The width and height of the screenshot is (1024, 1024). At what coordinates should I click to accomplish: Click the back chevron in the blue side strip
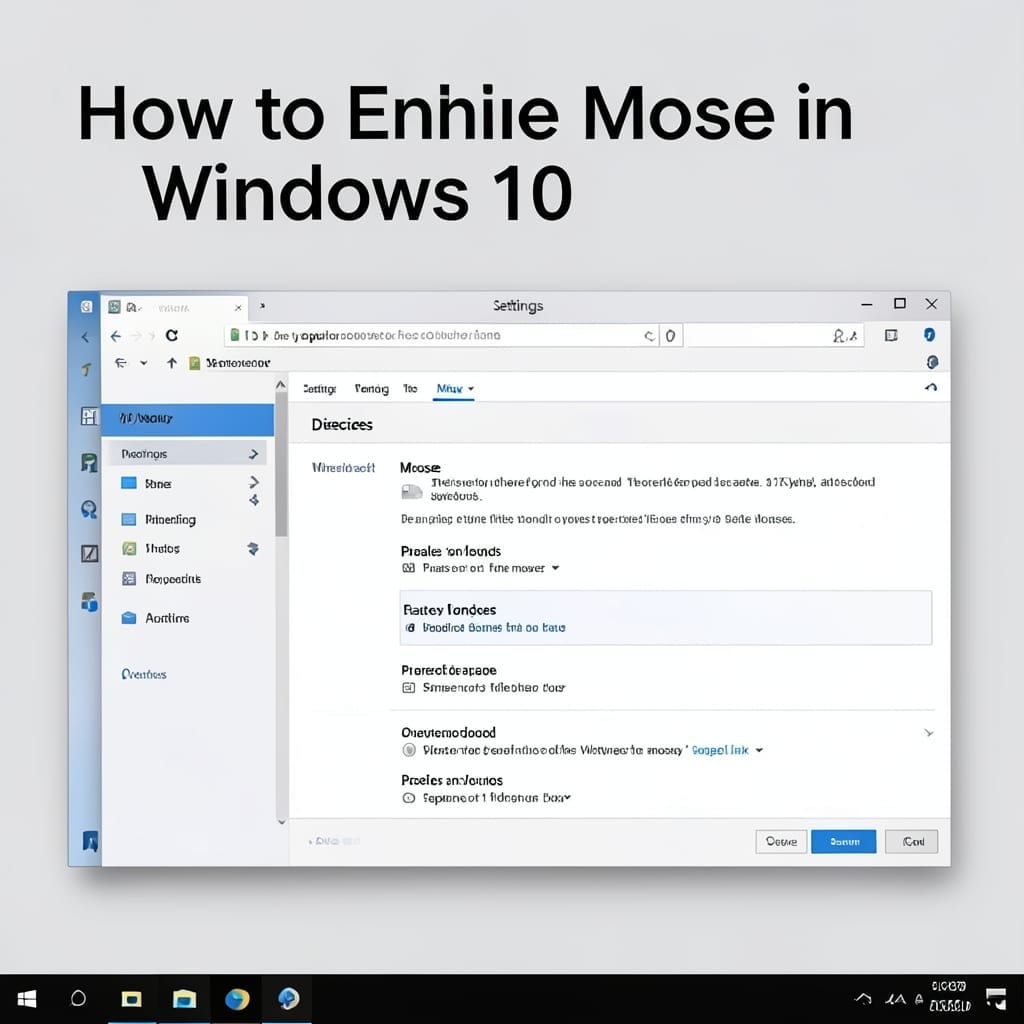point(85,337)
